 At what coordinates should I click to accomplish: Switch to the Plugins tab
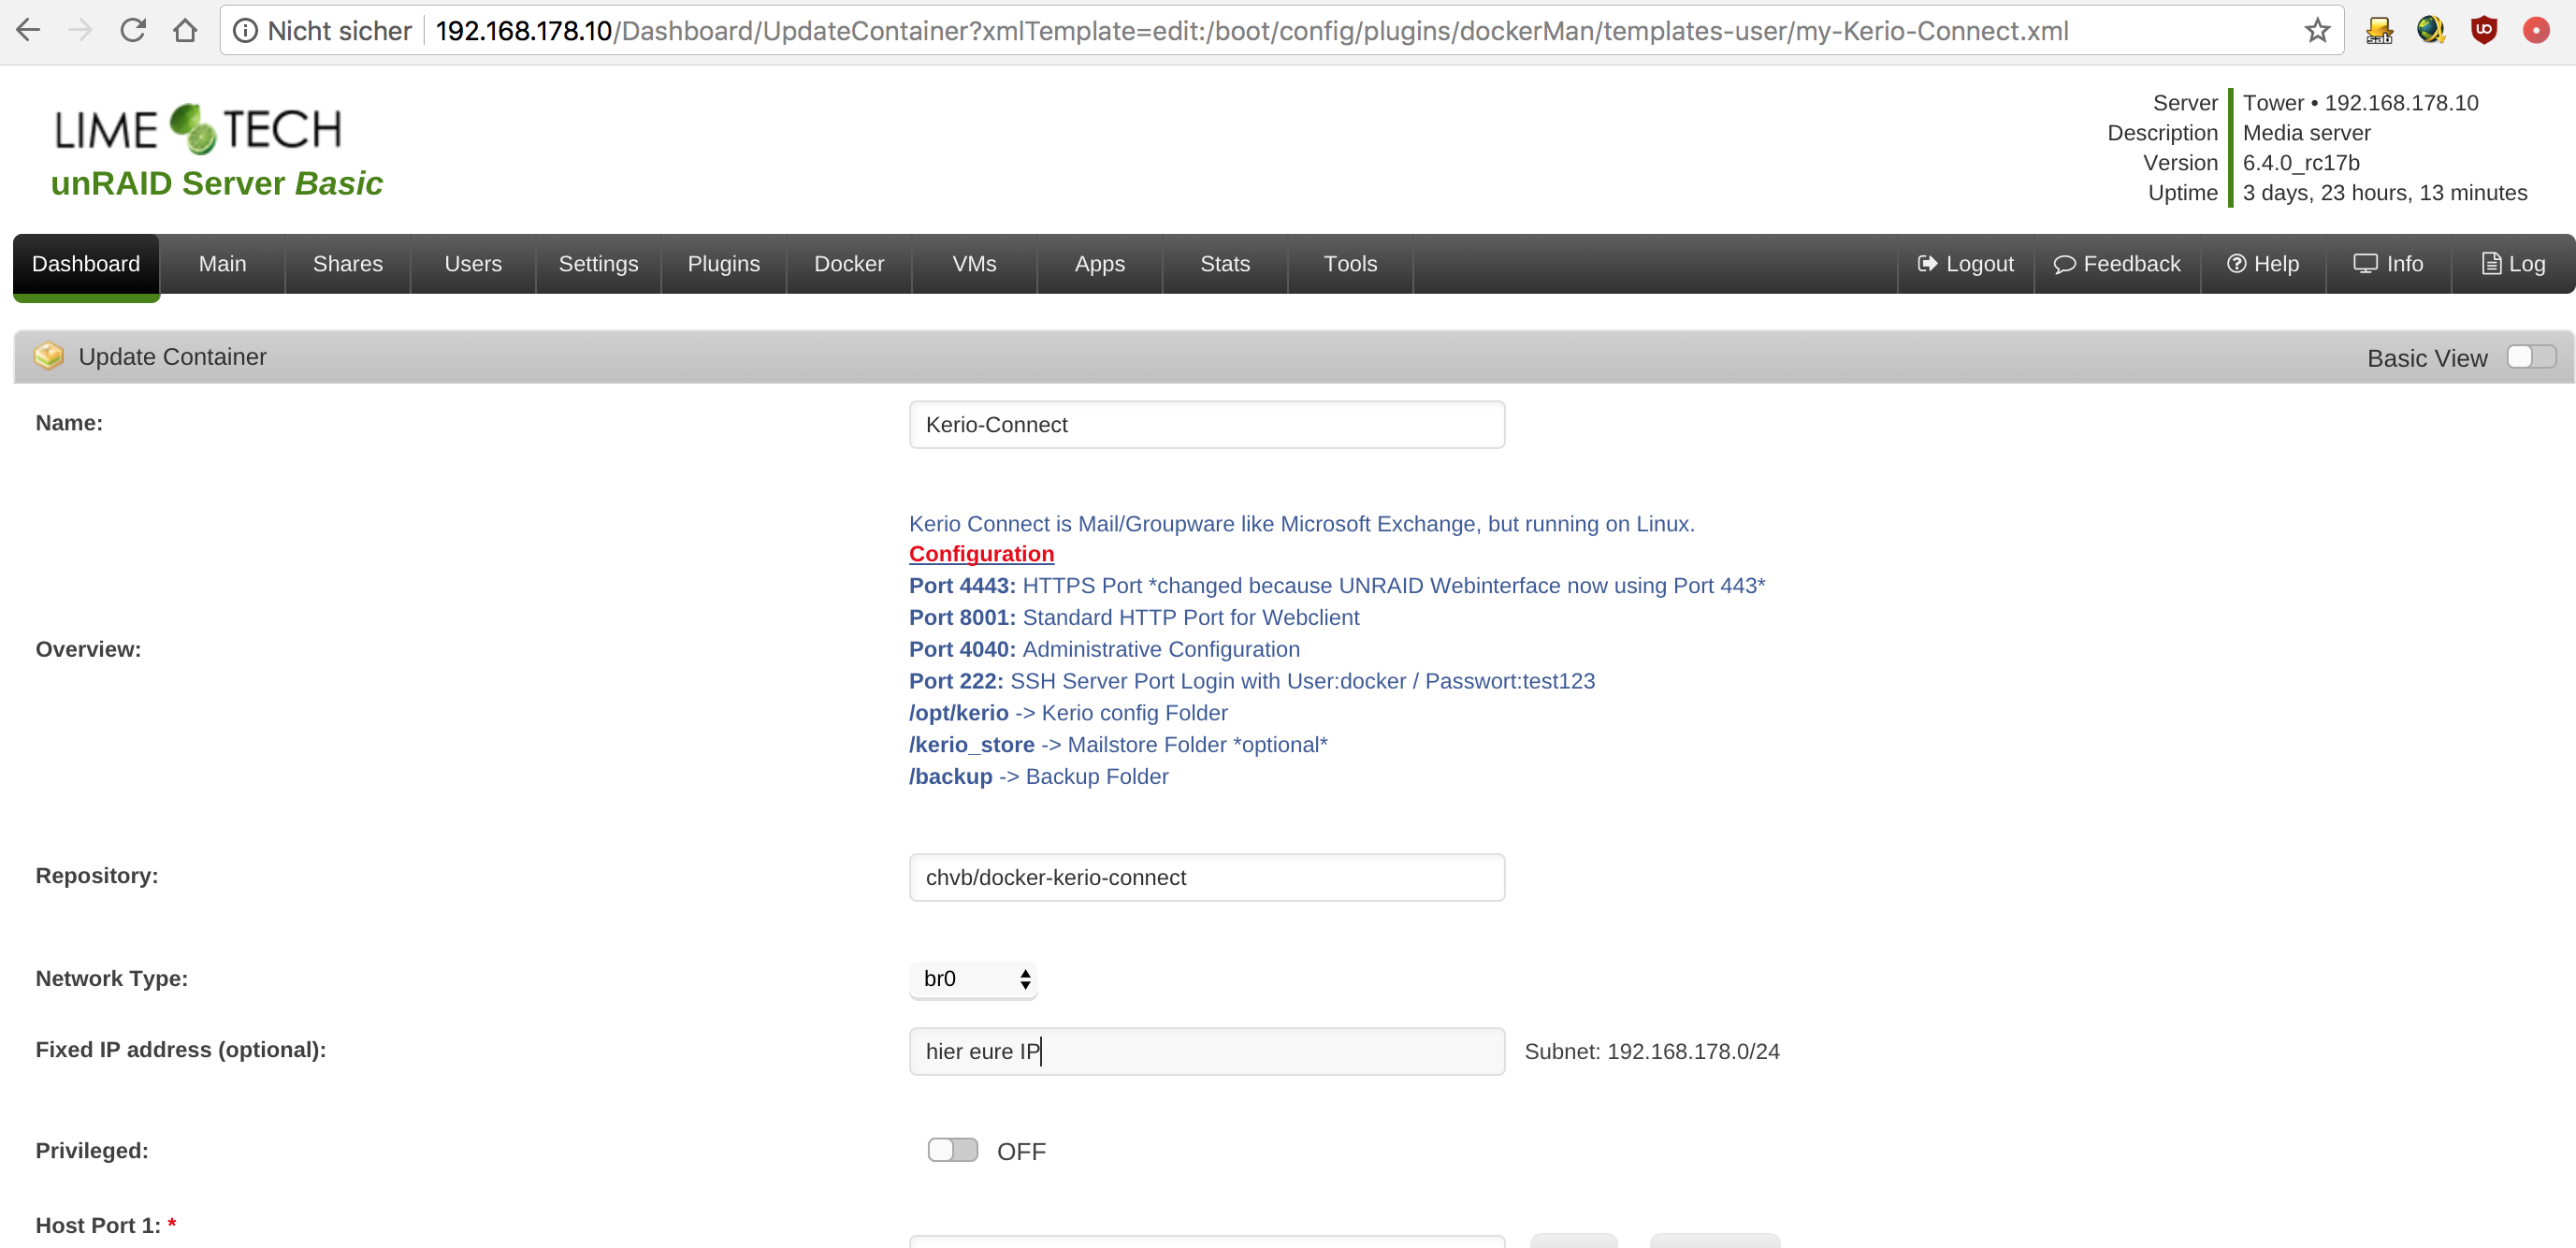tap(724, 264)
